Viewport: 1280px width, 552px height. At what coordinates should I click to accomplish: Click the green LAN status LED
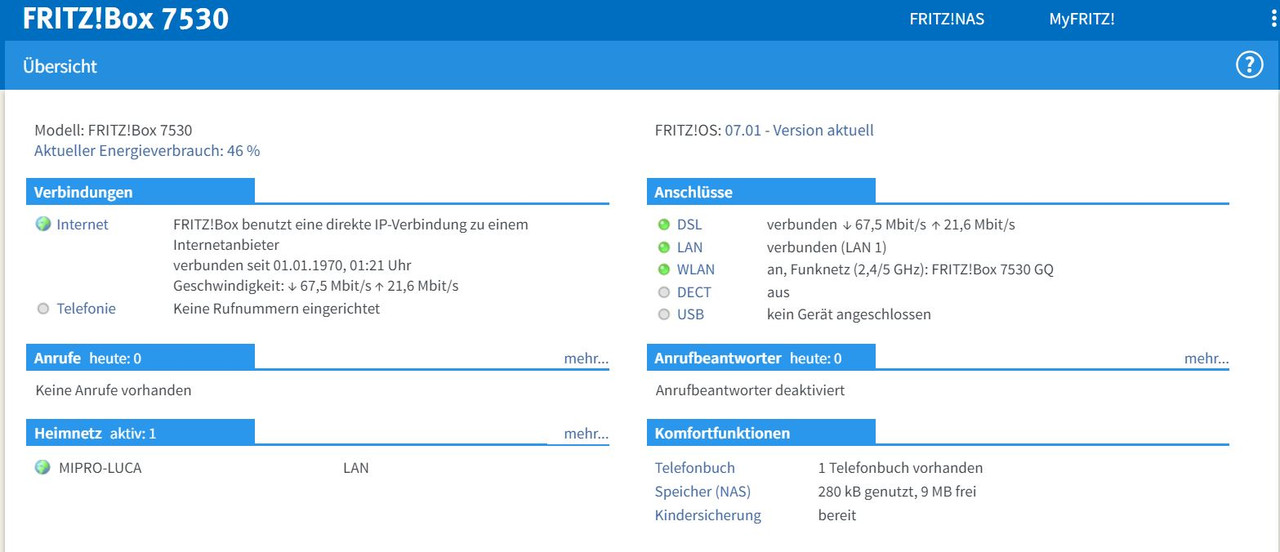[x=664, y=247]
